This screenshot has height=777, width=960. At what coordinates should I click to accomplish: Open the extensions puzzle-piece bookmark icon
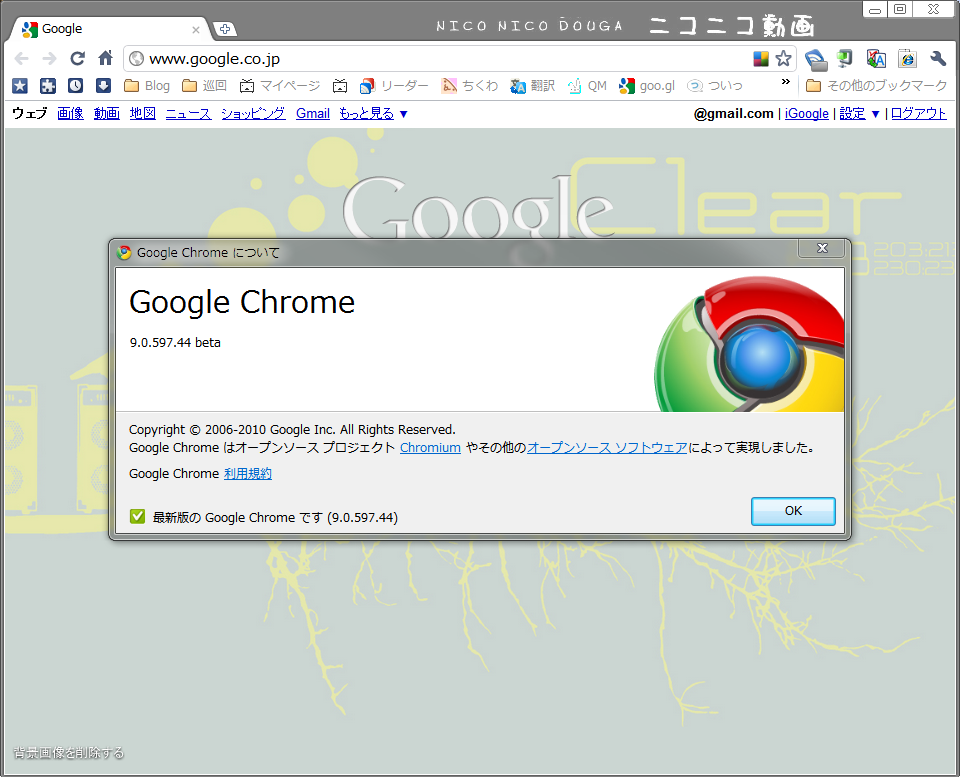pyautogui.click(x=48, y=86)
